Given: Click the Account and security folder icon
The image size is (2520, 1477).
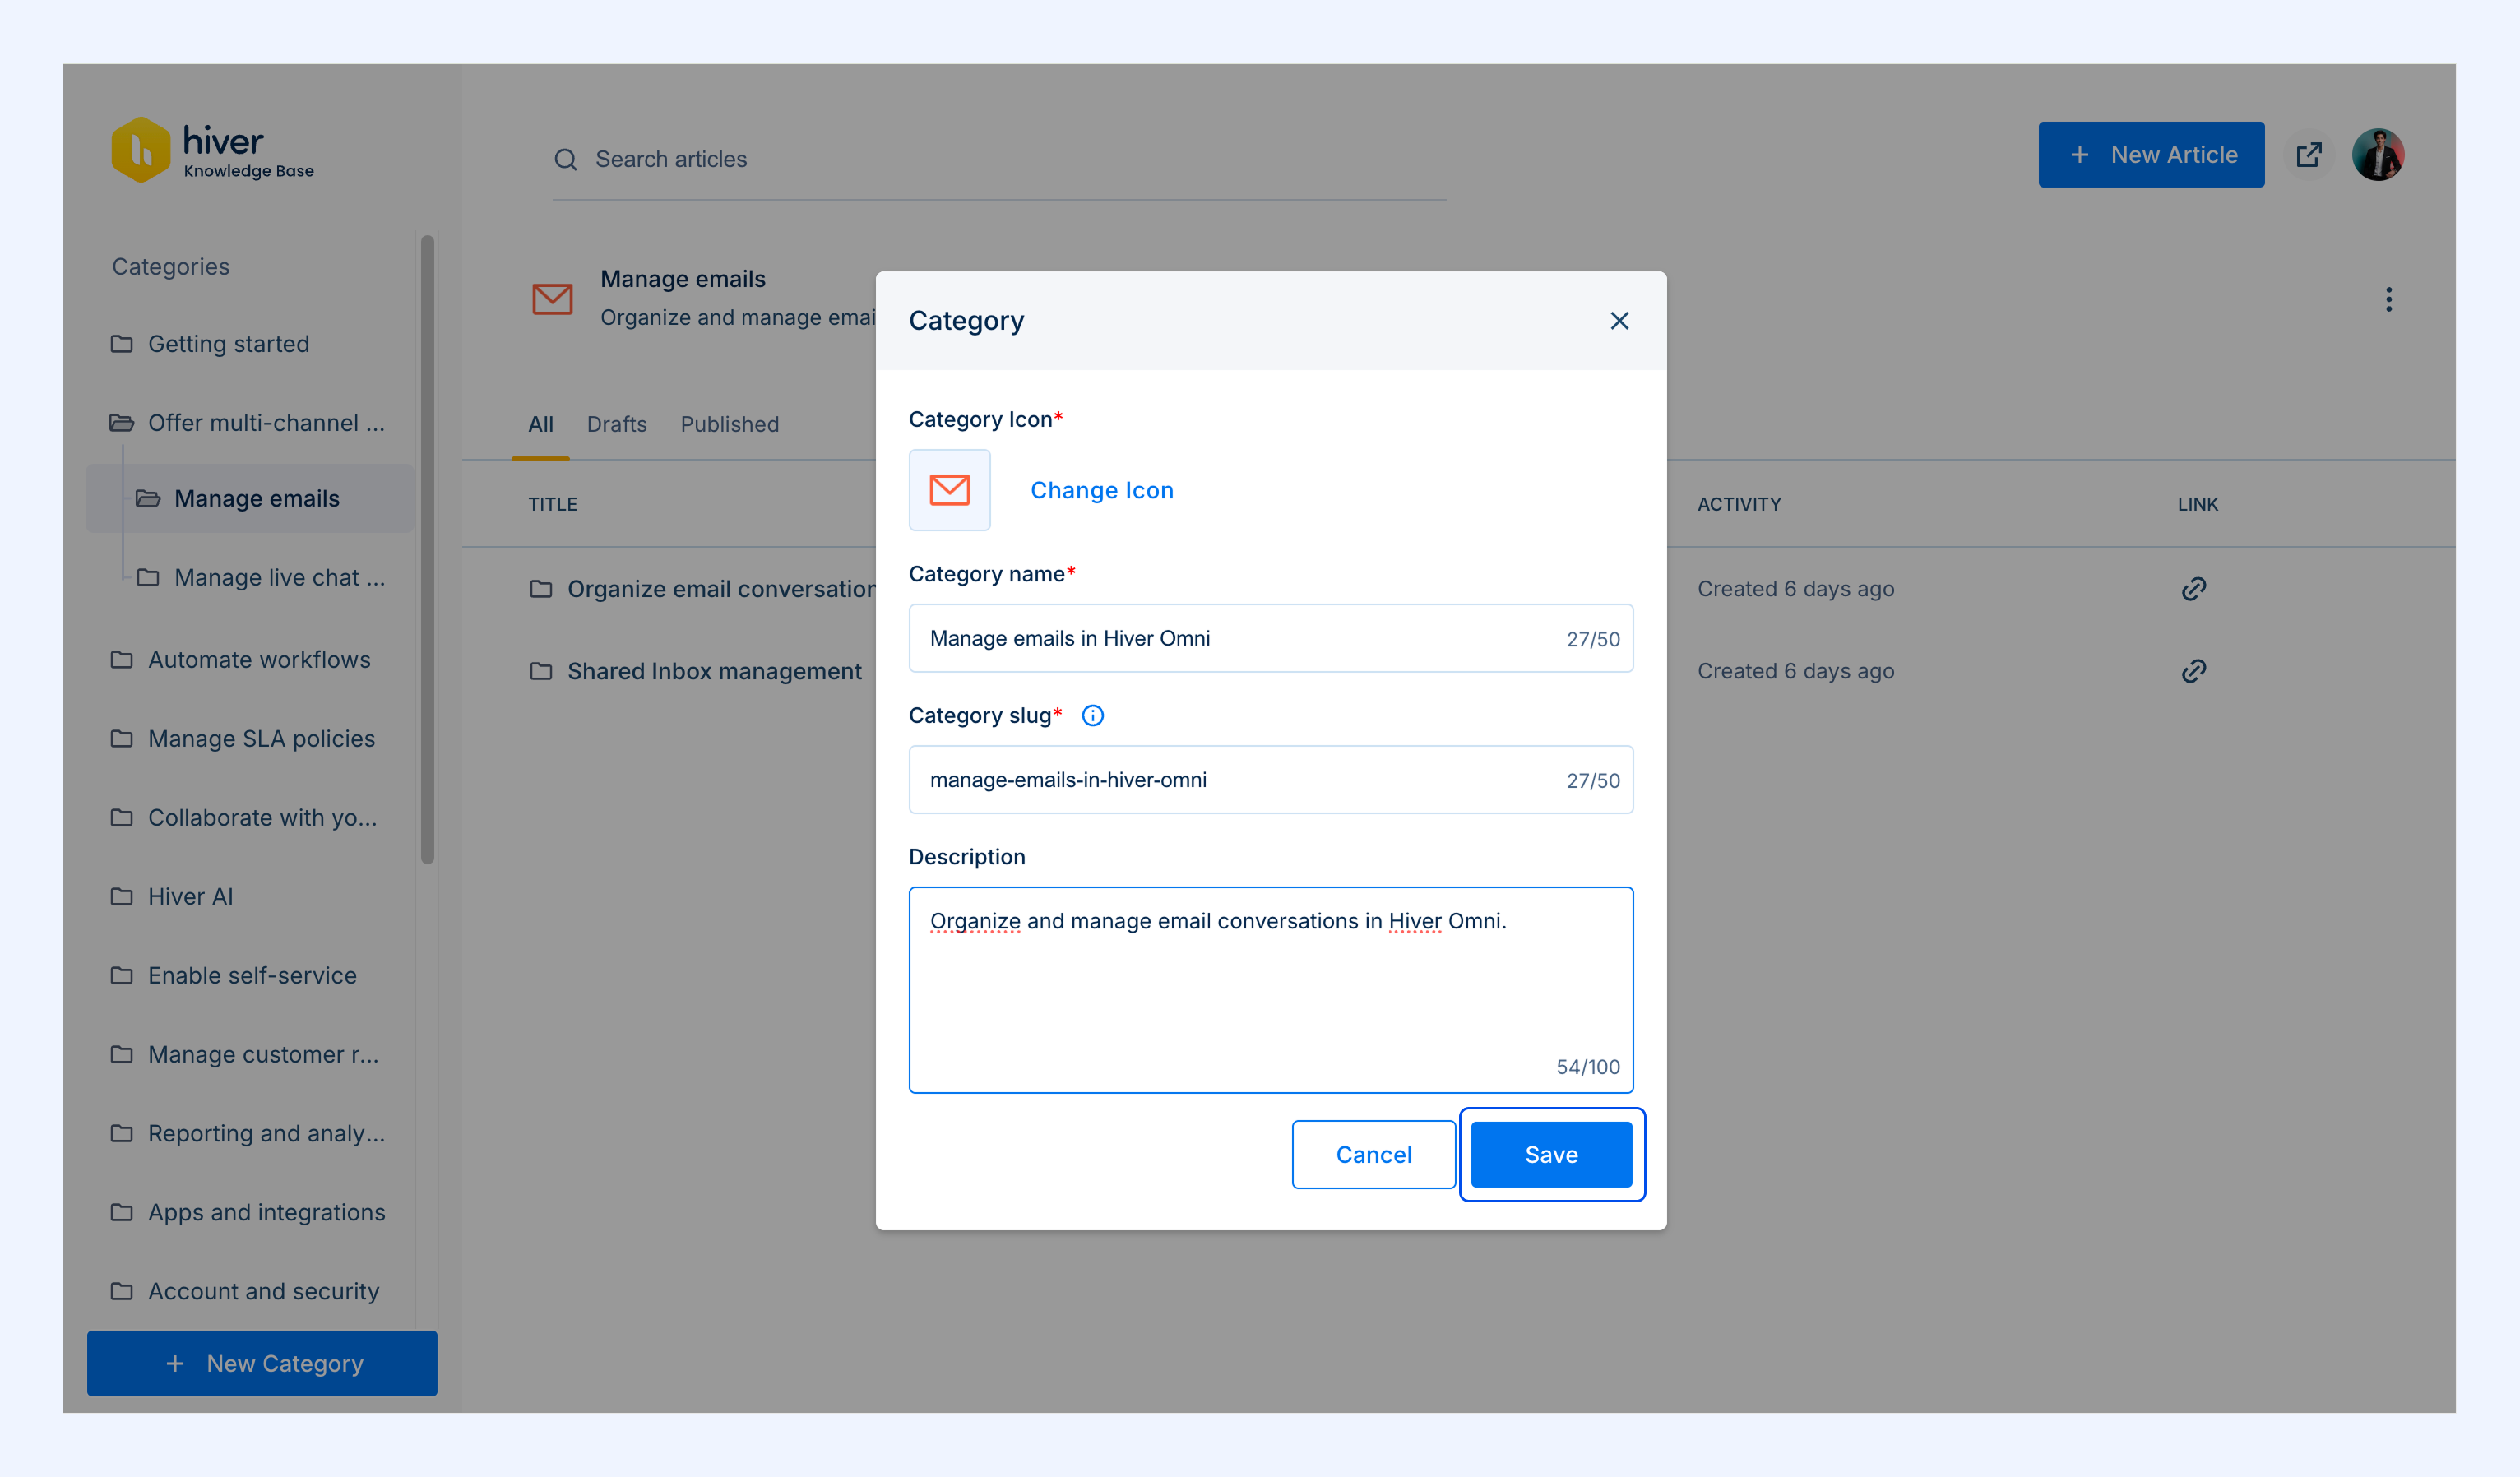Looking at the screenshot, I should click(121, 1292).
